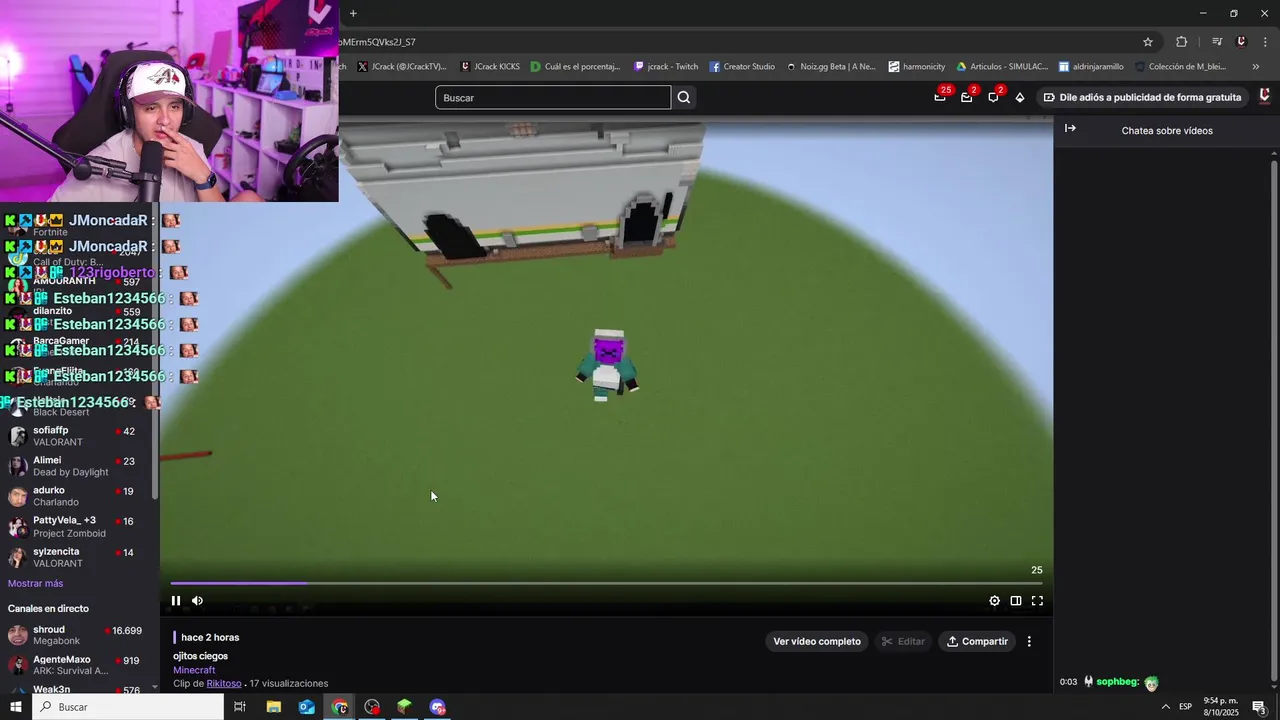The image size is (1280, 720).
Task: Open 'Noiz.gg Beta' bookmark
Action: [x=831, y=67]
